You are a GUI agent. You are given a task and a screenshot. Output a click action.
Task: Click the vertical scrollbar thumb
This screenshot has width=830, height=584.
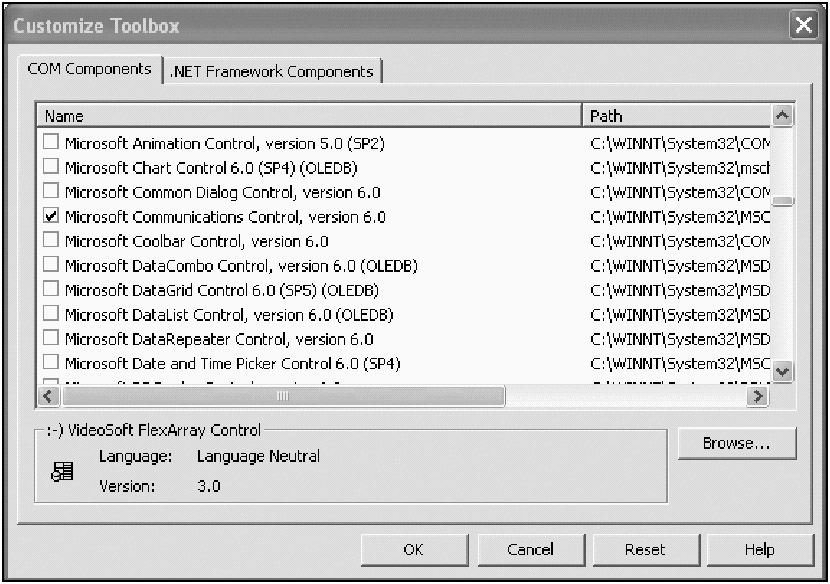click(x=783, y=201)
